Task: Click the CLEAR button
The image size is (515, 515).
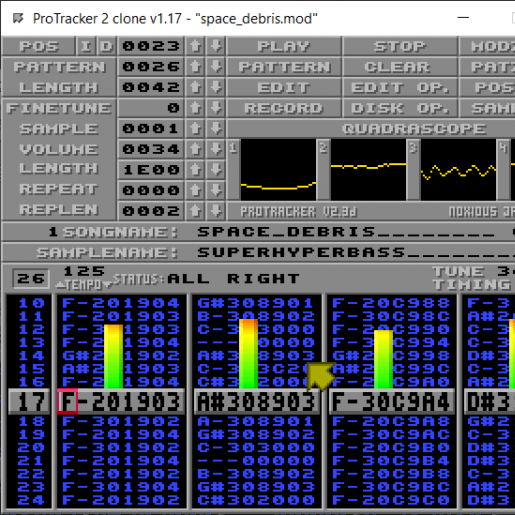Action: click(400, 67)
